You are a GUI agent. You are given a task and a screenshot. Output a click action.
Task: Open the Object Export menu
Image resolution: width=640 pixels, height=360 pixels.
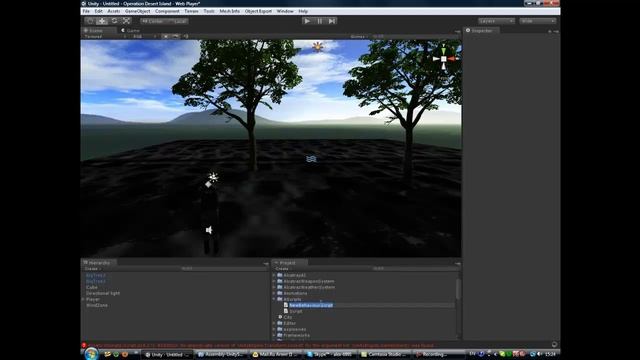click(x=258, y=11)
